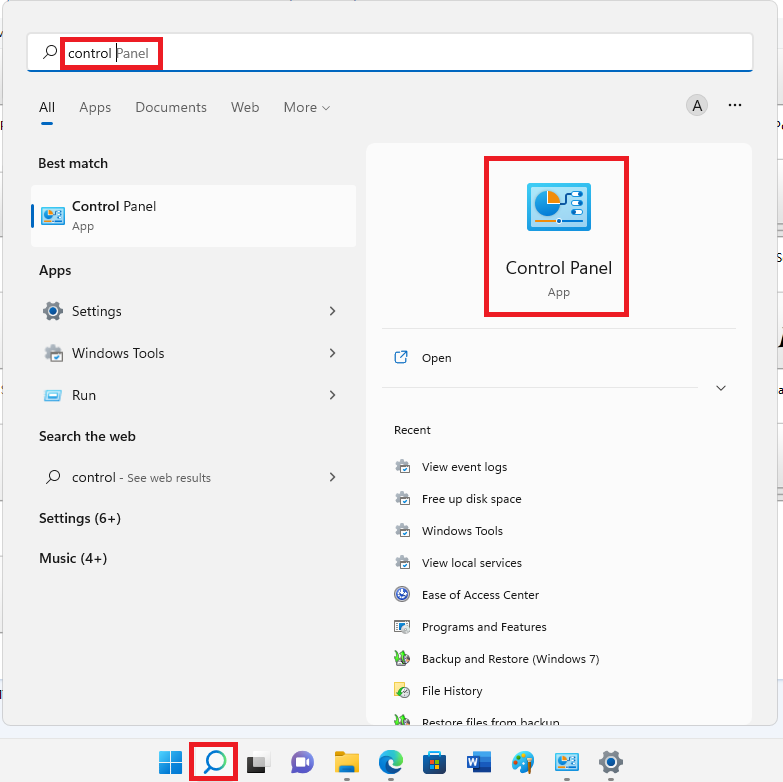This screenshot has width=783, height=782.
Task: Select the Control Panel best match result
Action: pos(193,216)
